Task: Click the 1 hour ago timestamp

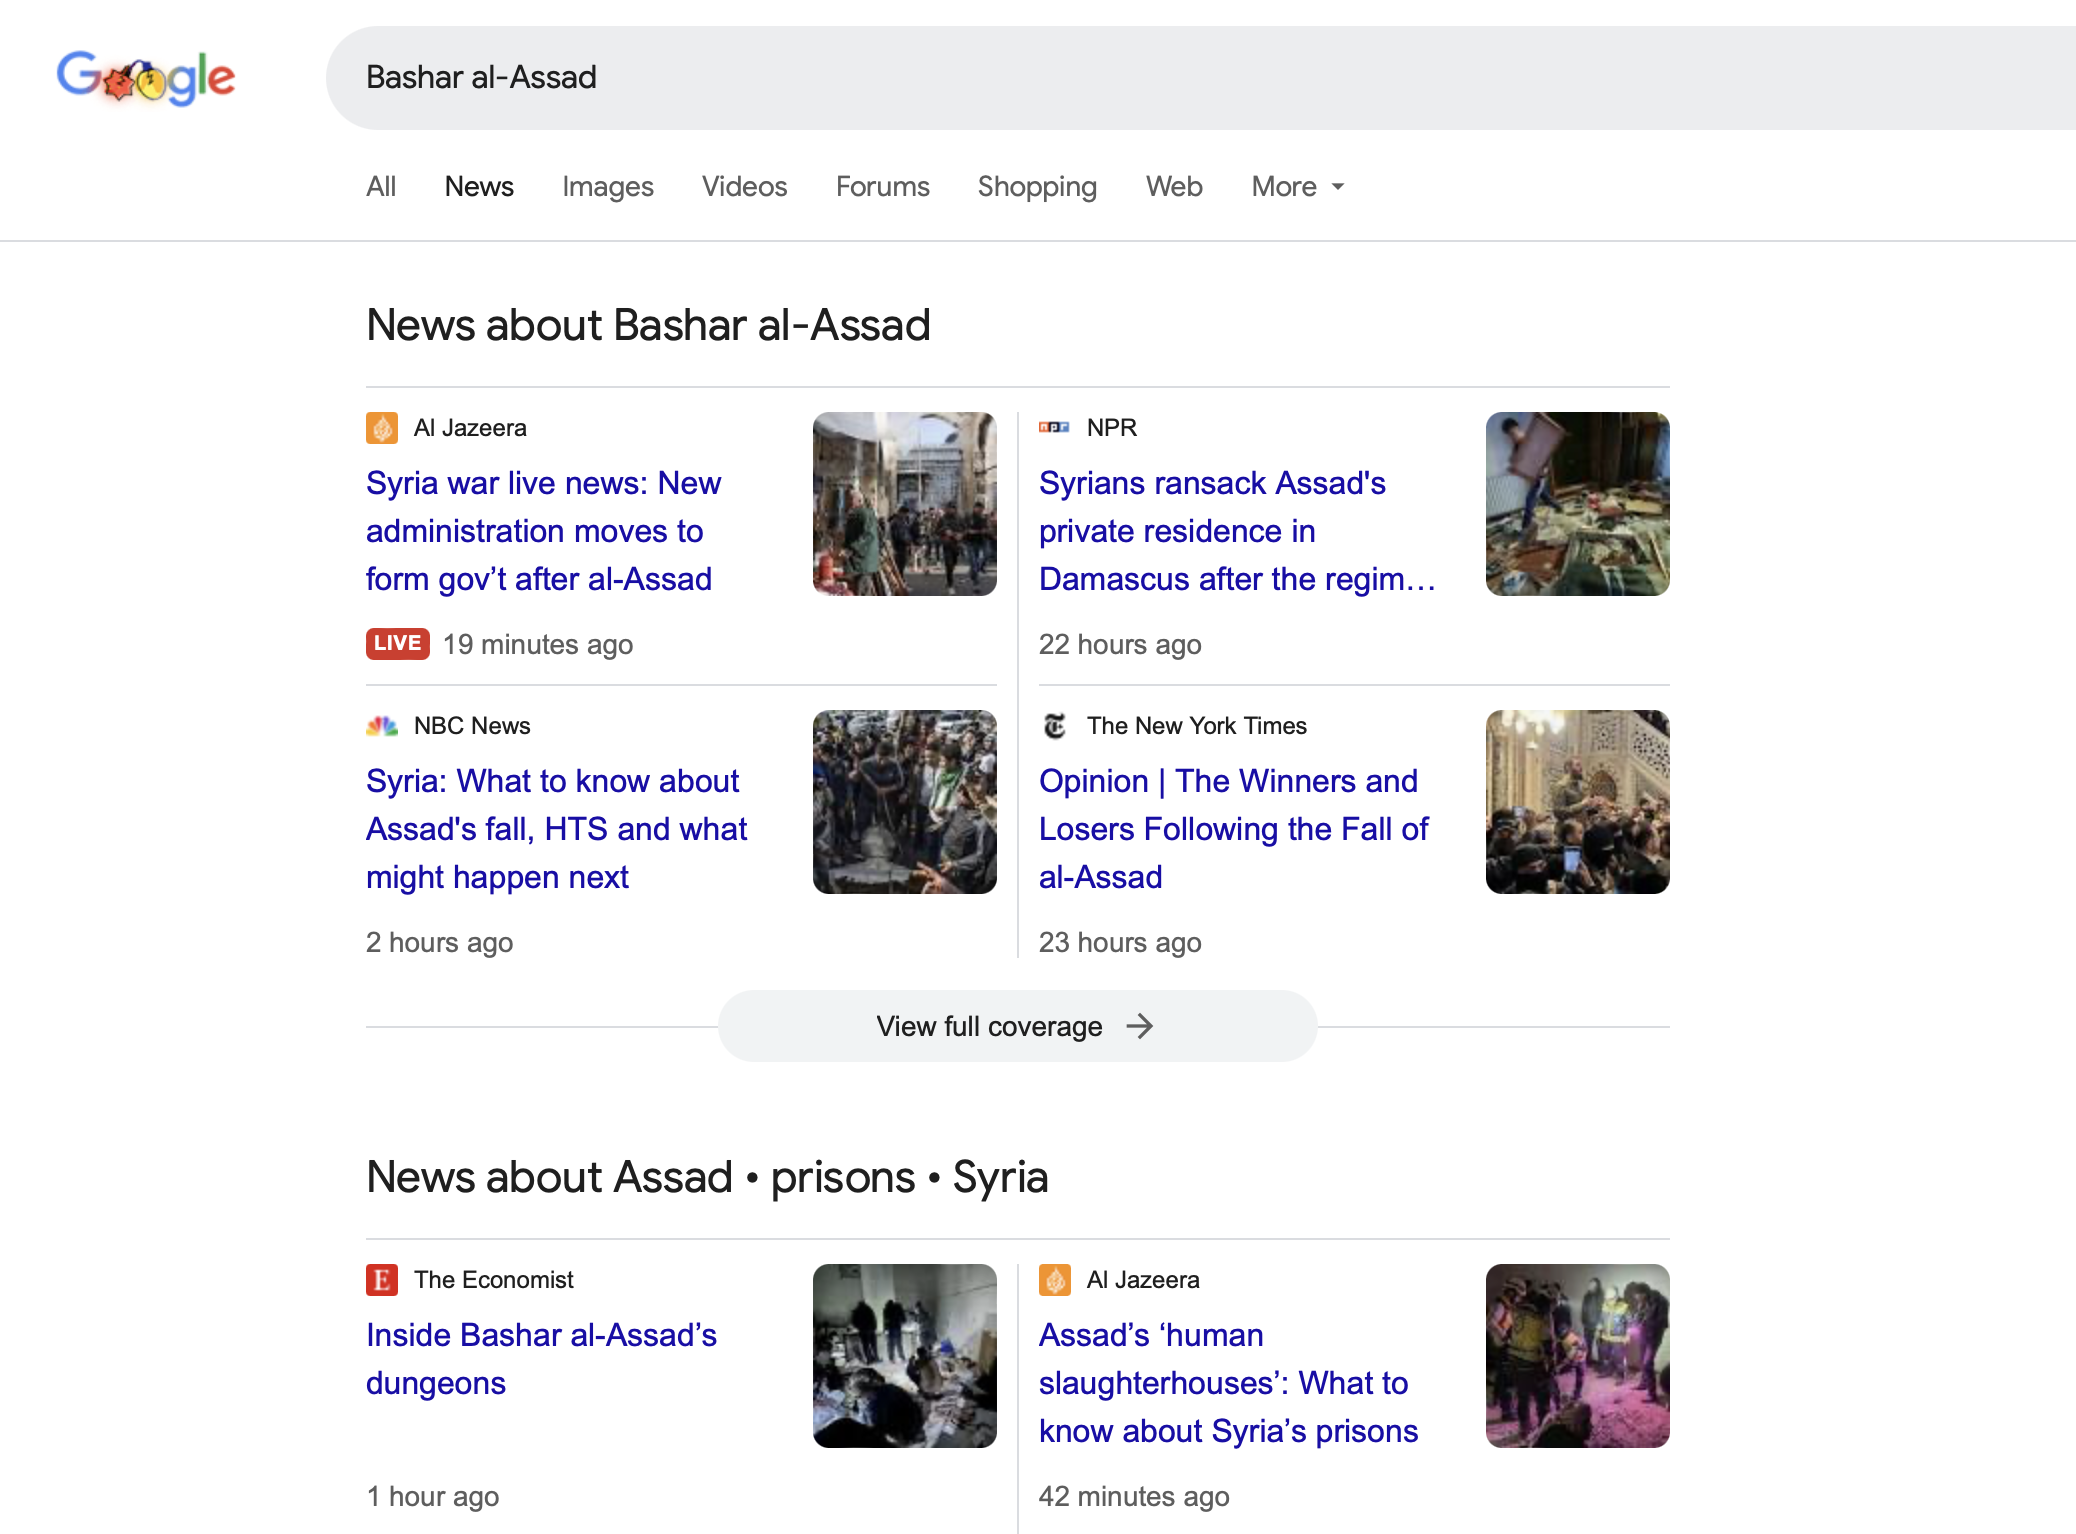Action: [x=432, y=1496]
